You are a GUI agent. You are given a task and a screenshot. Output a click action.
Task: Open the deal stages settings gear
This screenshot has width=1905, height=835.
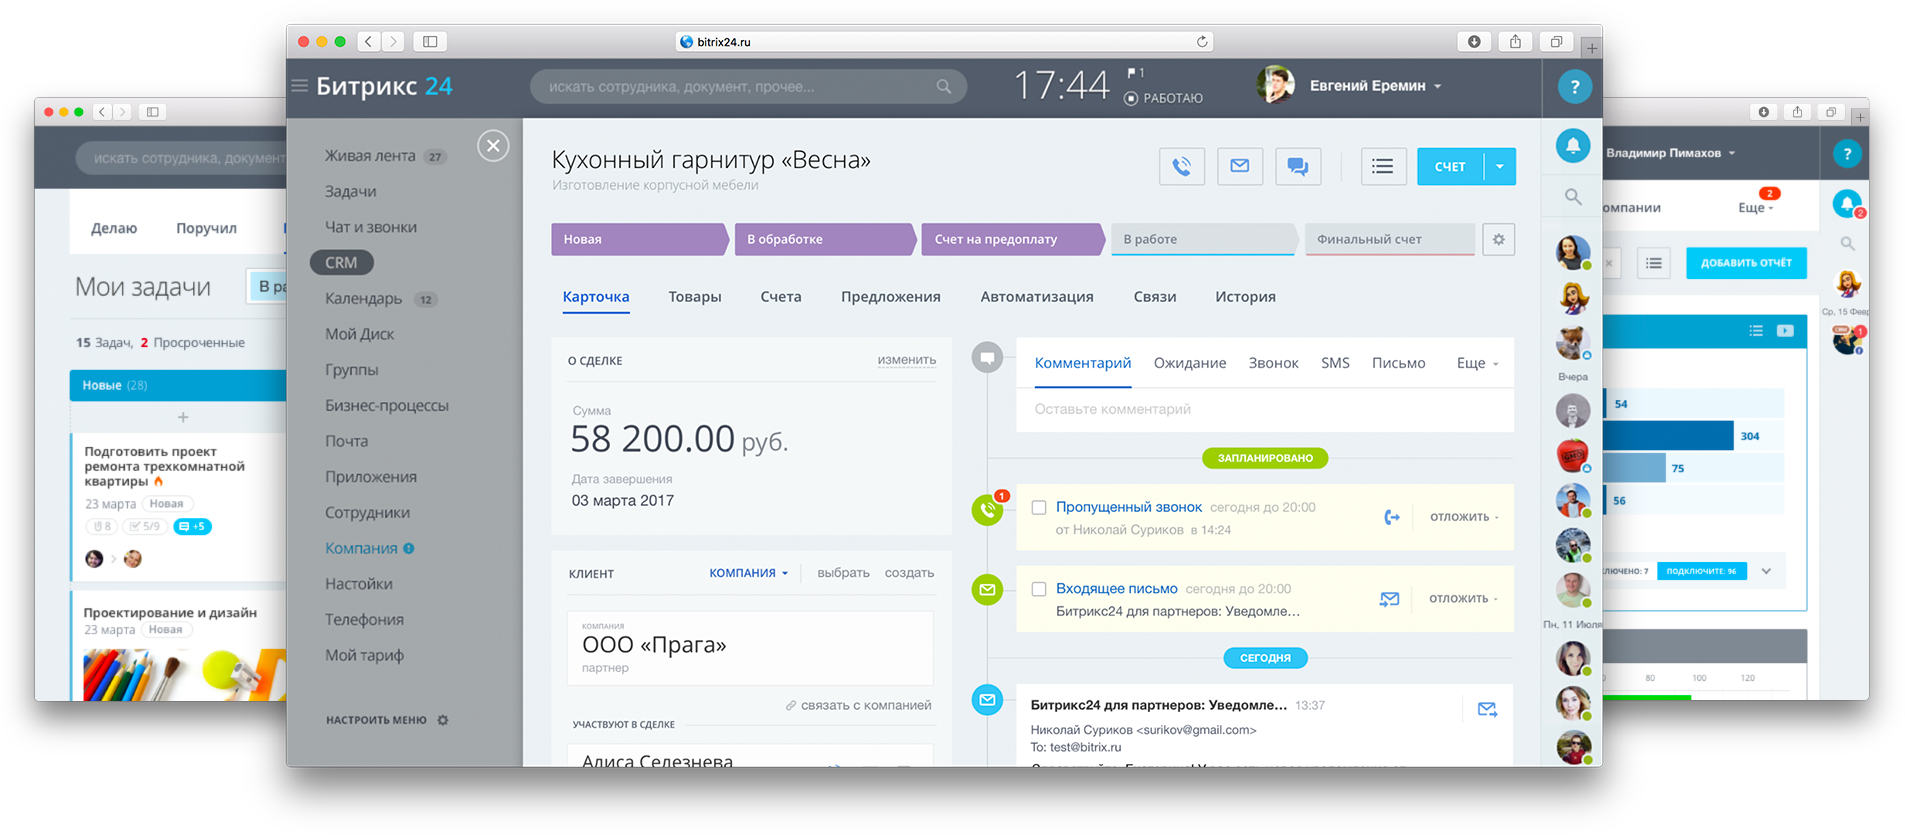[1498, 239]
